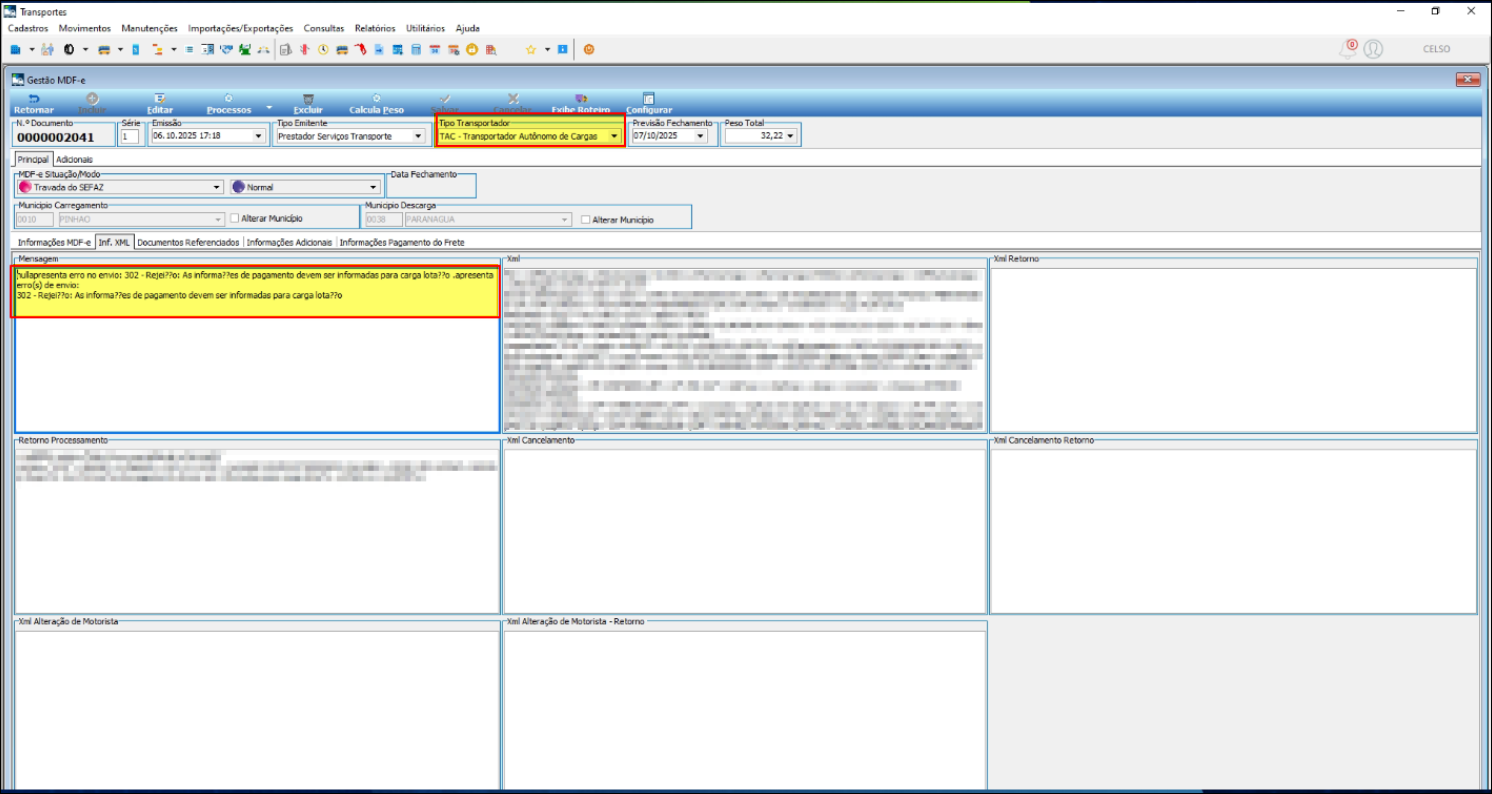
Task: Expand the Travada do SEFAZ situation dropdown
Action: click(216, 187)
